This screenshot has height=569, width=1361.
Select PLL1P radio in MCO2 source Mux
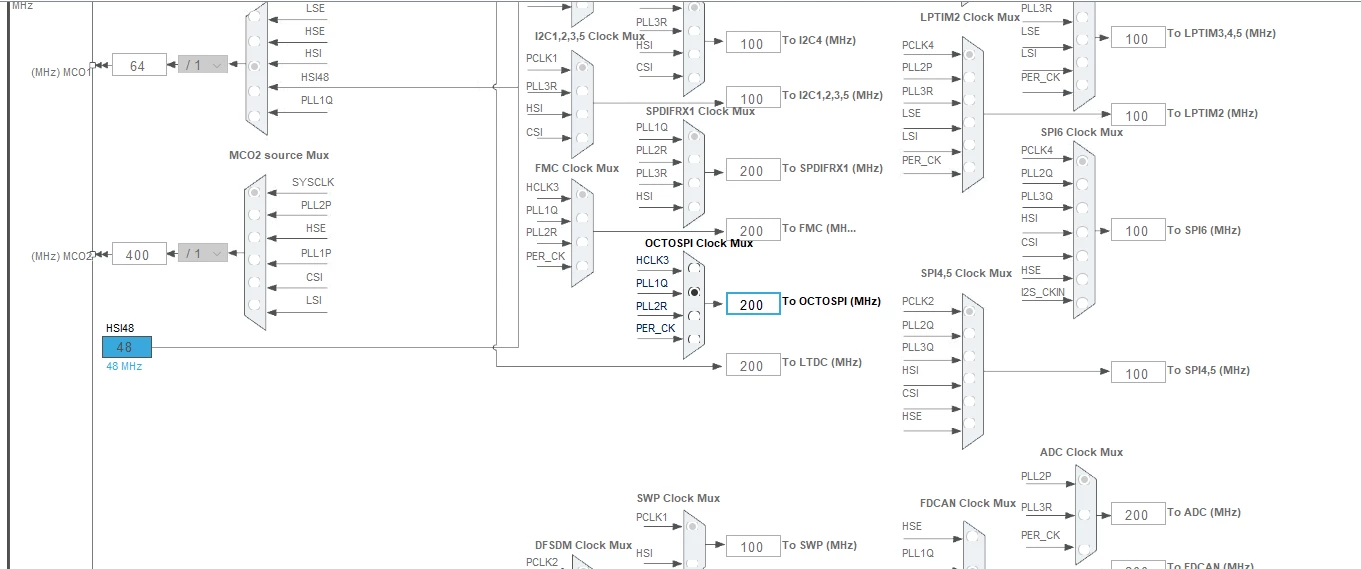[255, 261]
